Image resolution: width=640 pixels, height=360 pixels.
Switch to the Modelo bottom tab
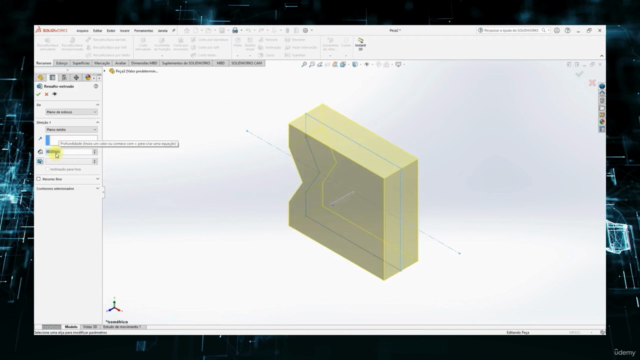71,327
